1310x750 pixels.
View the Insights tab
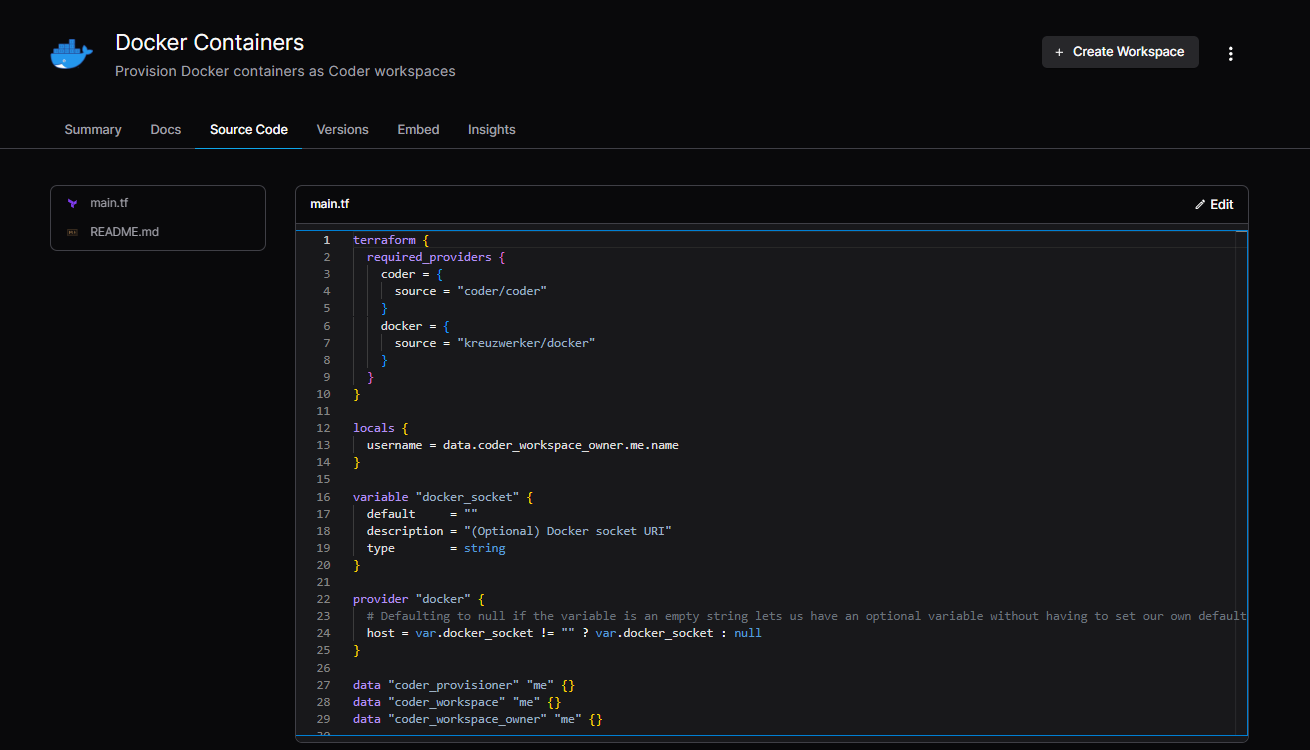click(x=492, y=130)
